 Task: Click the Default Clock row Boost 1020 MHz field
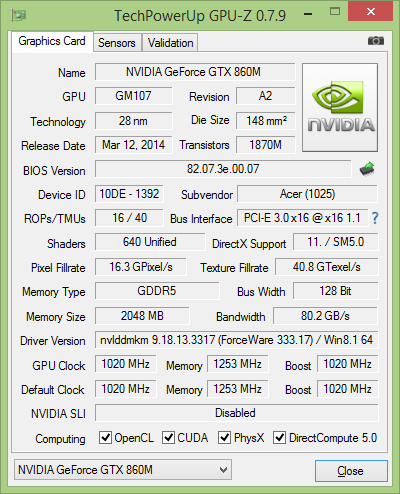coord(348,389)
